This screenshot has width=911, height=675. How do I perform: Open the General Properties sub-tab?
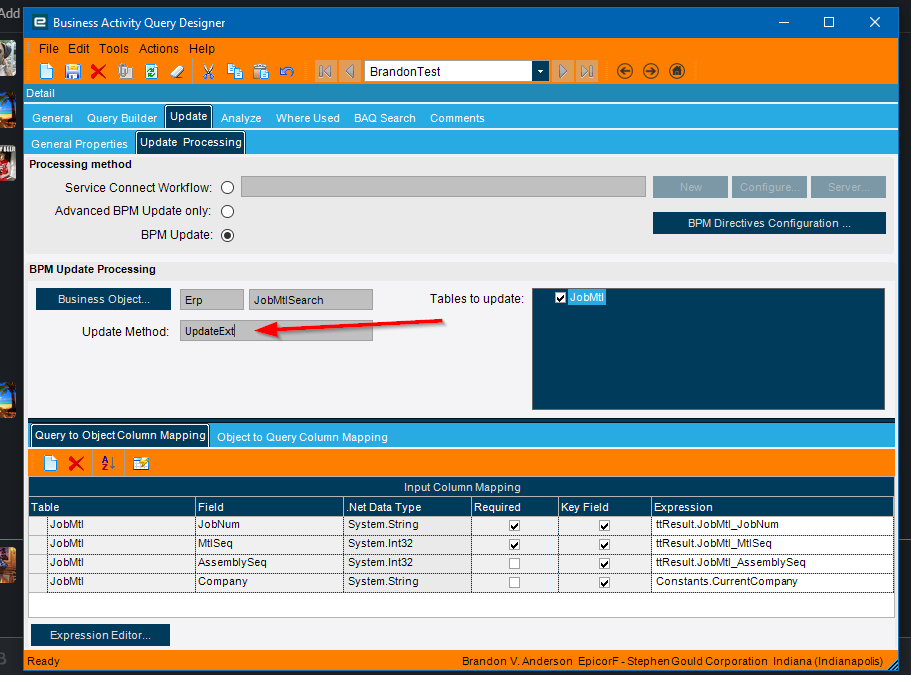[x=80, y=144]
